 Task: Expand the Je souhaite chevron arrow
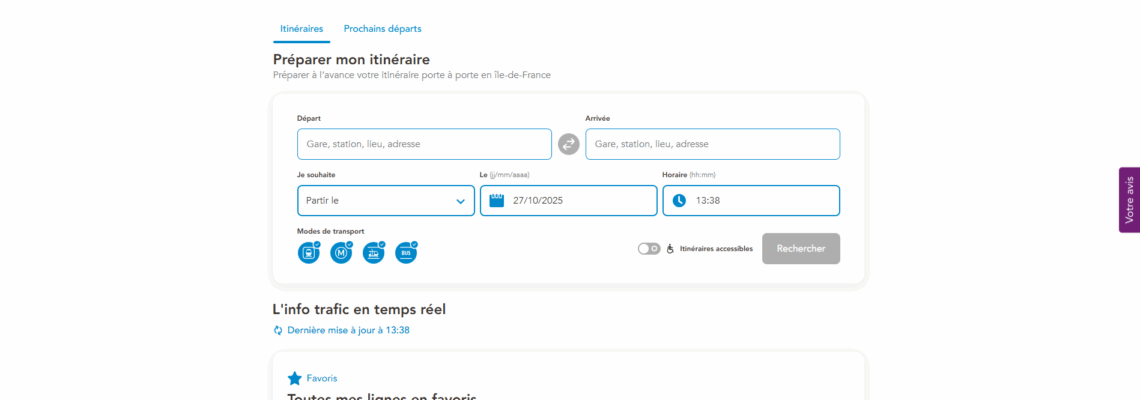pyautogui.click(x=460, y=201)
